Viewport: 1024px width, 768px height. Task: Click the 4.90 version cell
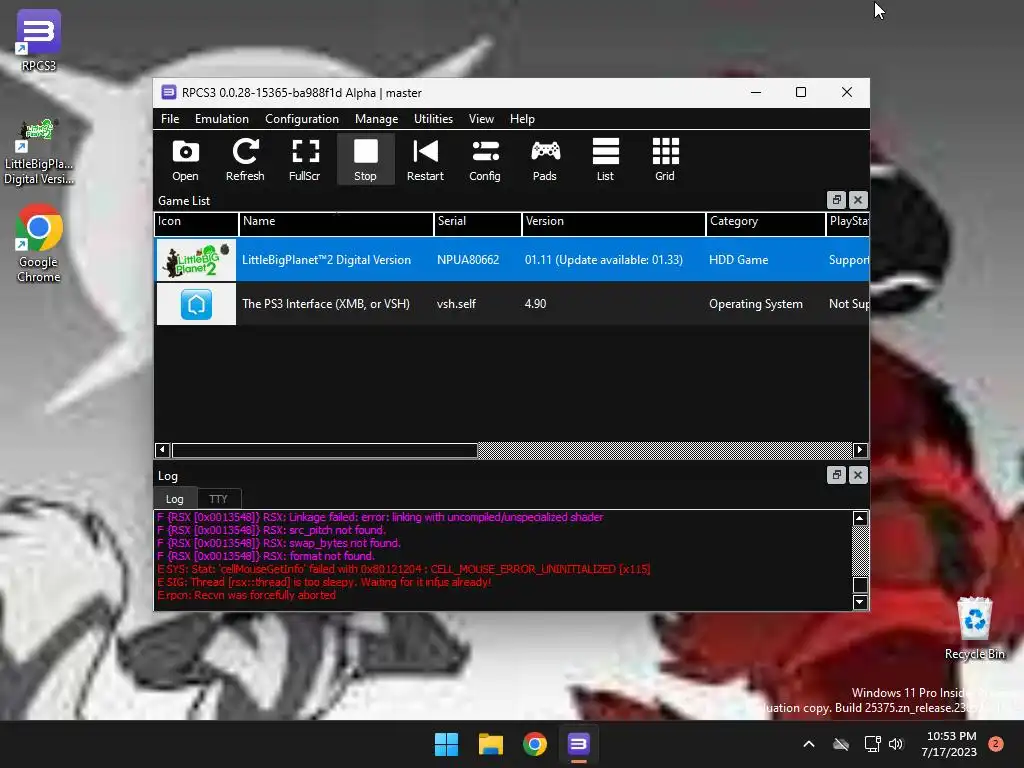[x=535, y=304]
